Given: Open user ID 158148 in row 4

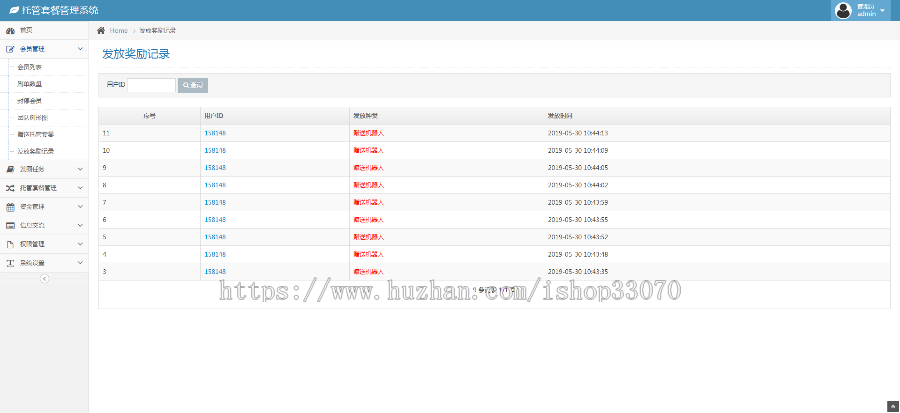Looking at the screenshot, I should [215, 254].
